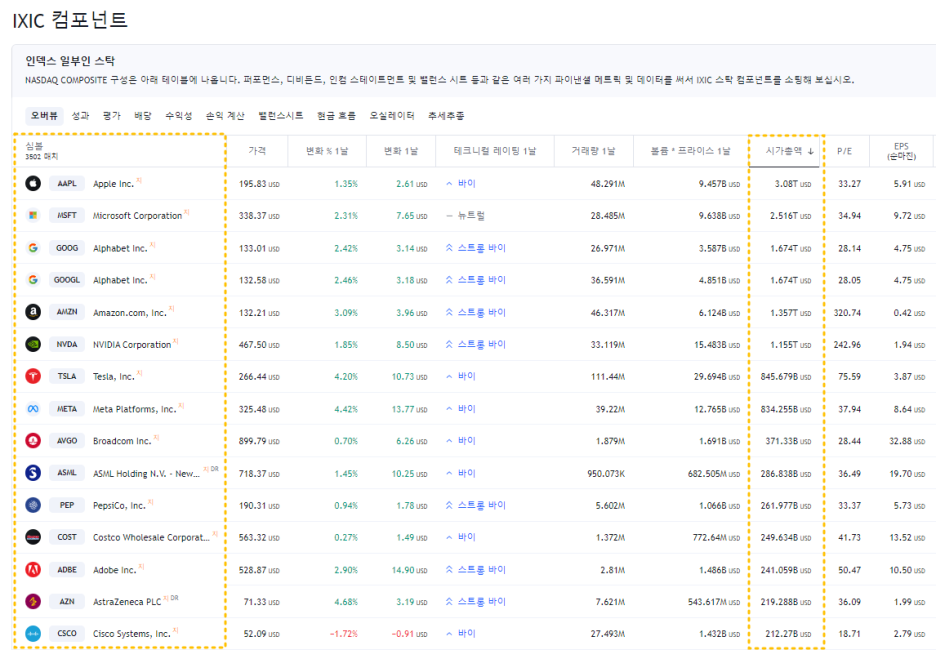Open the GOOGL ticker badge

(67, 279)
